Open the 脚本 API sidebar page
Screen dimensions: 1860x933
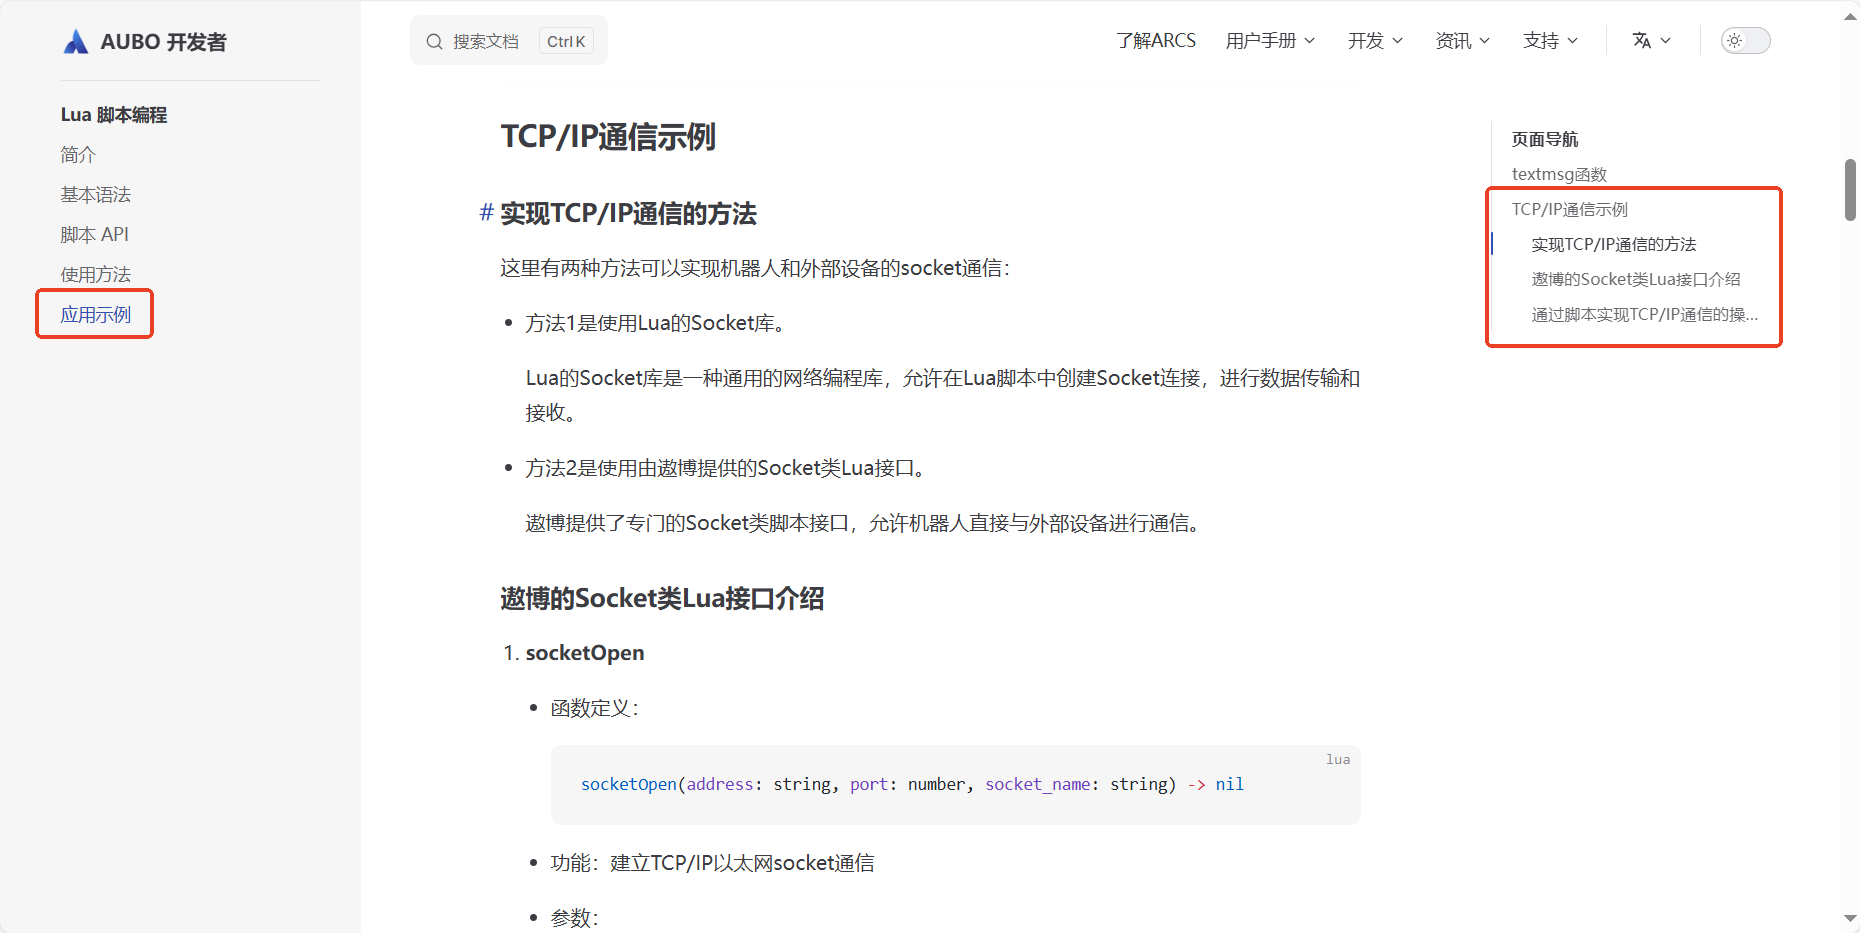point(95,234)
